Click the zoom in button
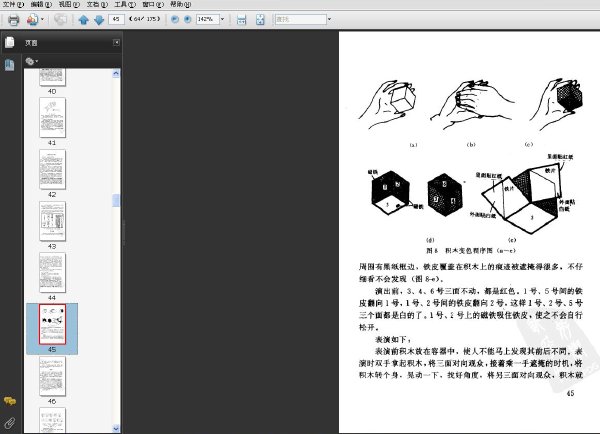 point(188,19)
